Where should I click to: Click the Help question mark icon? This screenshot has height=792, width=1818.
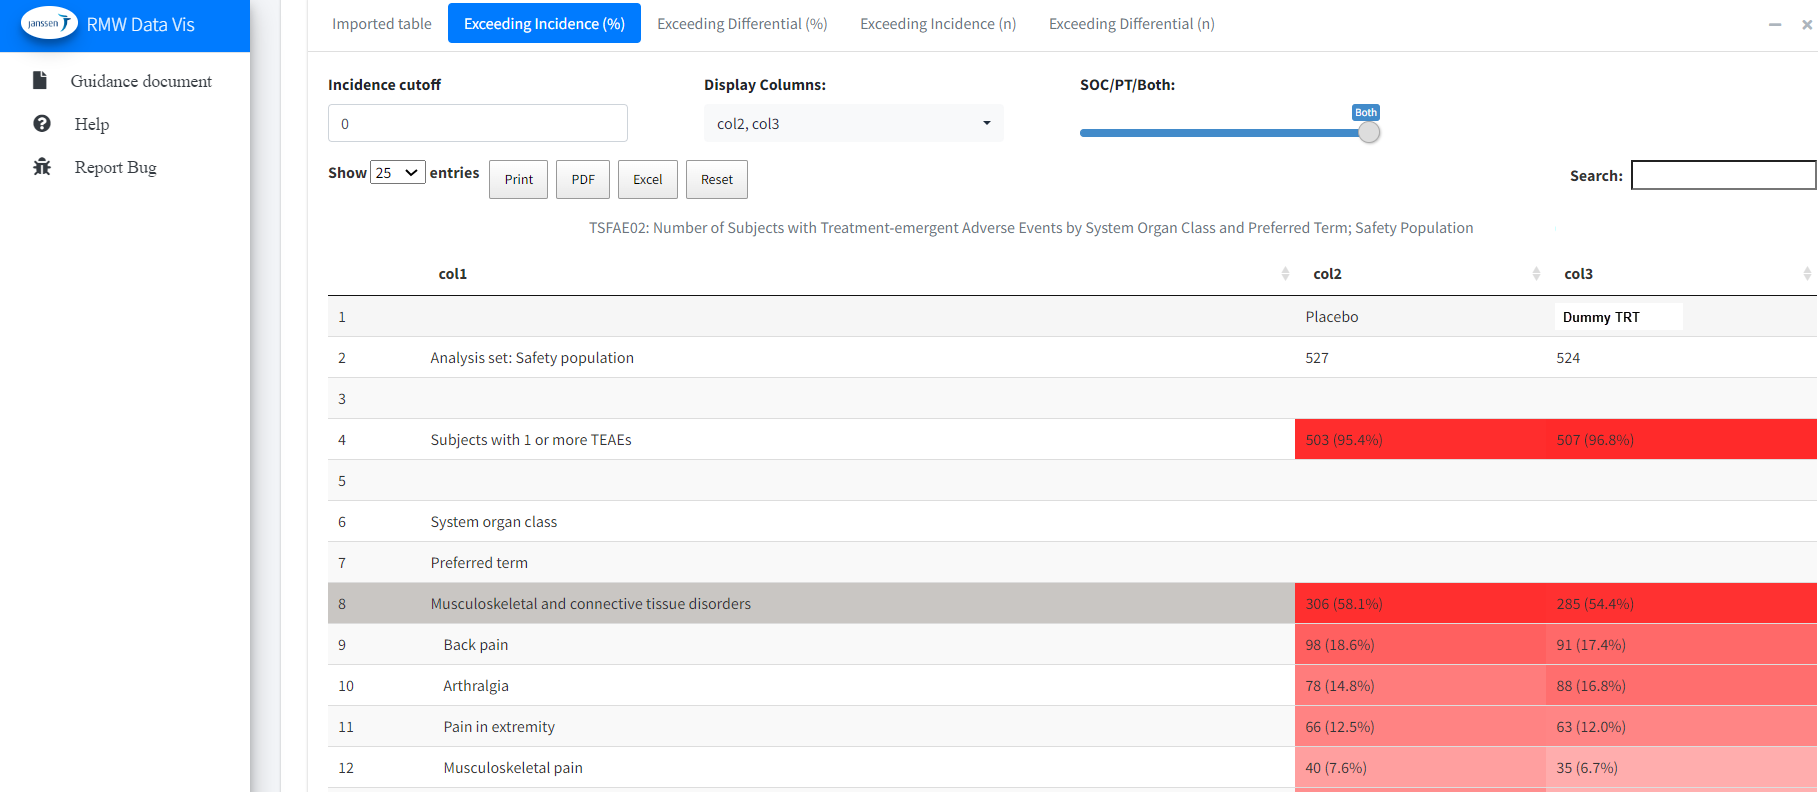(42, 124)
